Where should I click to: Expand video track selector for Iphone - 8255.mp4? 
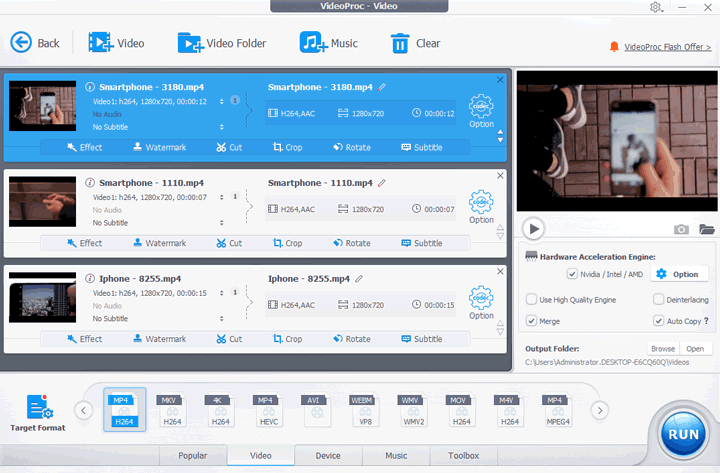click(221, 293)
